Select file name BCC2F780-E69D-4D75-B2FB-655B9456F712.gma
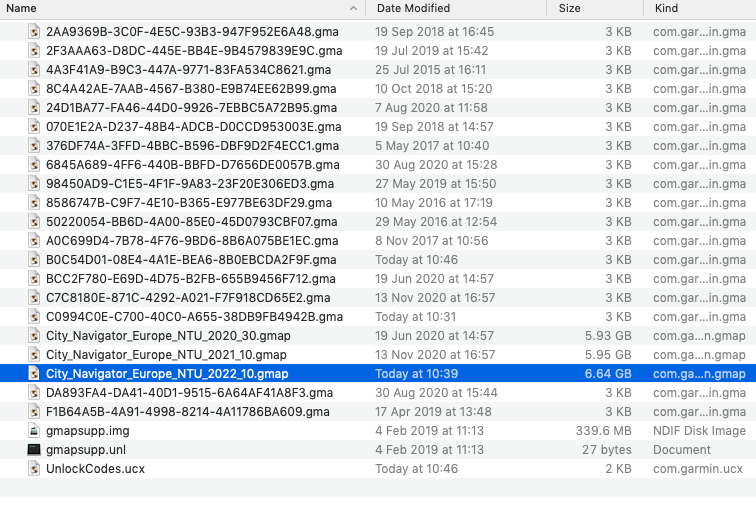 click(191, 279)
